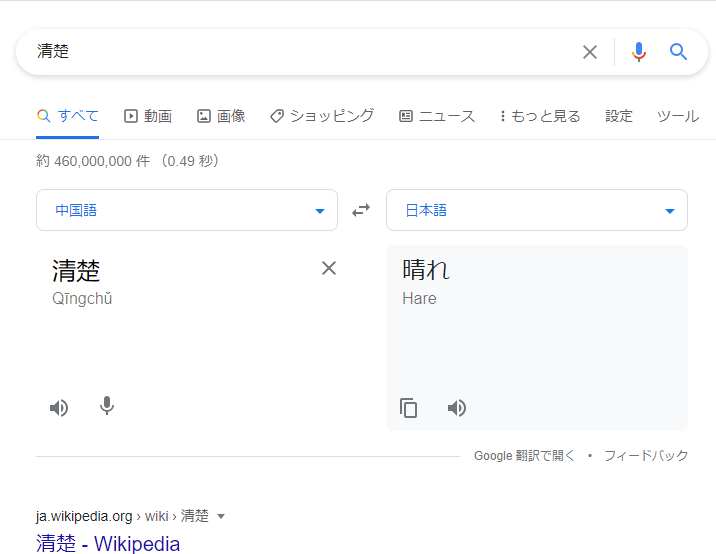This screenshot has width=716, height=554.
Task: Expand the Wikipedia result options arrow
Action: pyautogui.click(x=221, y=516)
